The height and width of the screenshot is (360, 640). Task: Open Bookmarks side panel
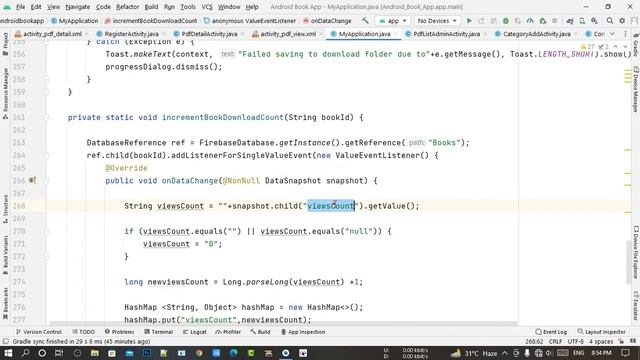(x=5, y=303)
